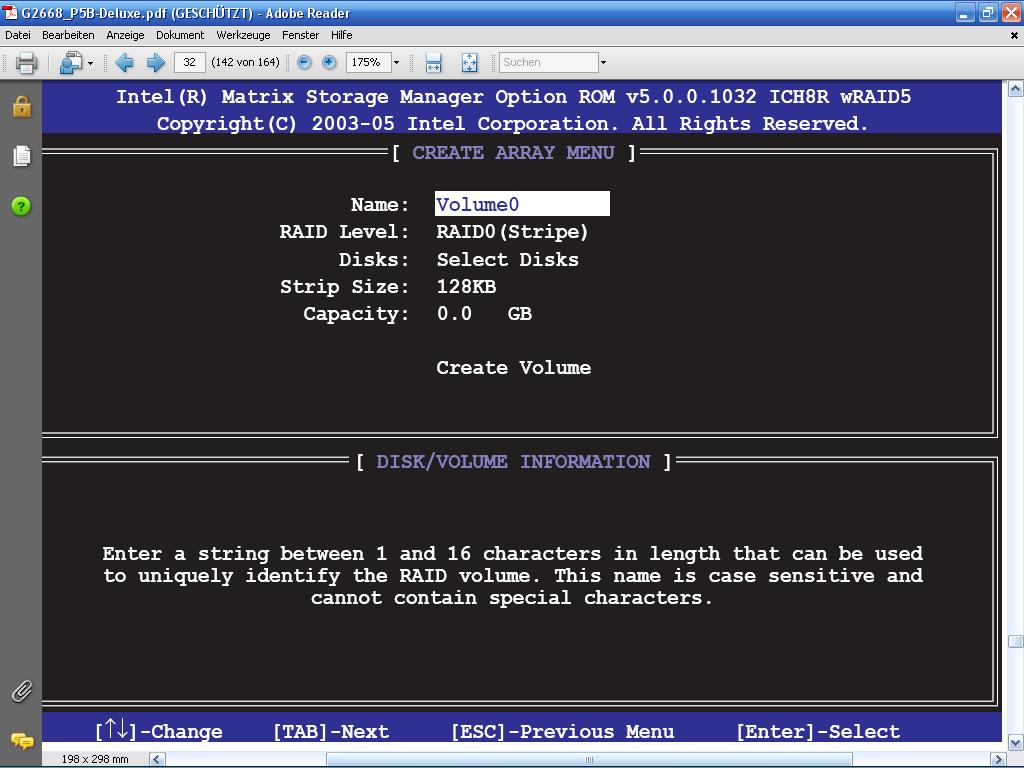Viewport: 1024px width, 768px height.
Task: Click the zoom field showing 175%
Action: [x=368, y=62]
